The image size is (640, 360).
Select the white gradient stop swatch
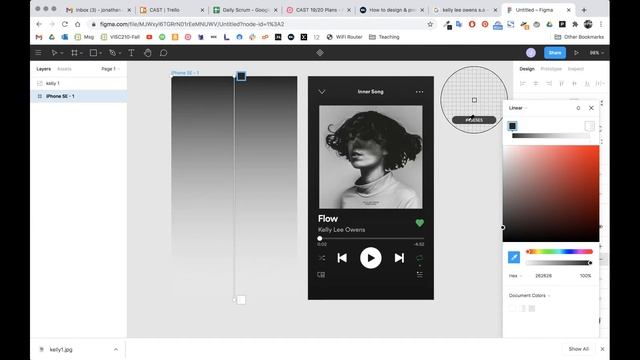coord(589,126)
